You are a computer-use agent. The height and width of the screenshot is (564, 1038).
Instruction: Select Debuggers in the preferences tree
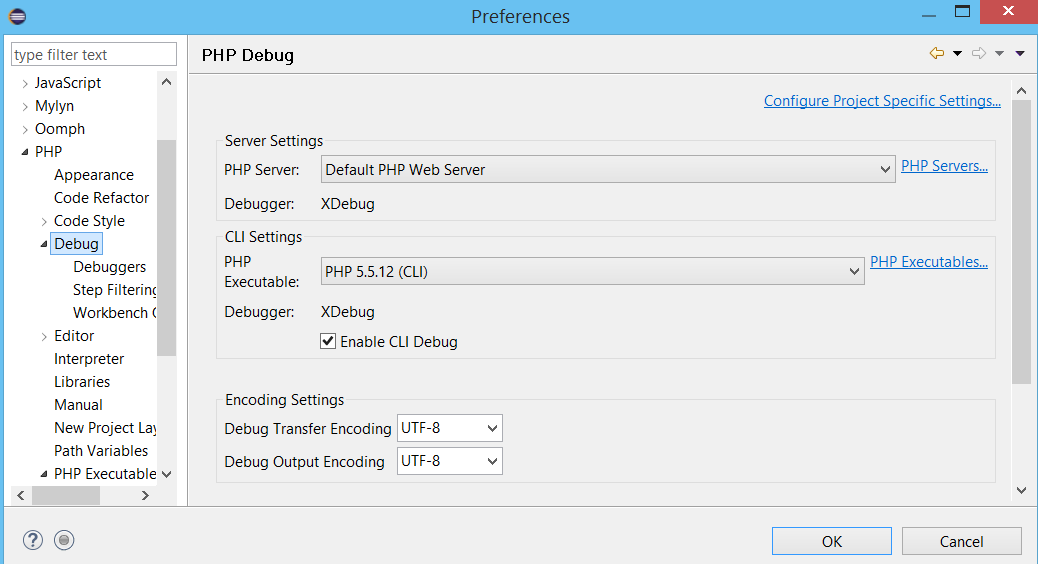tap(110, 267)
